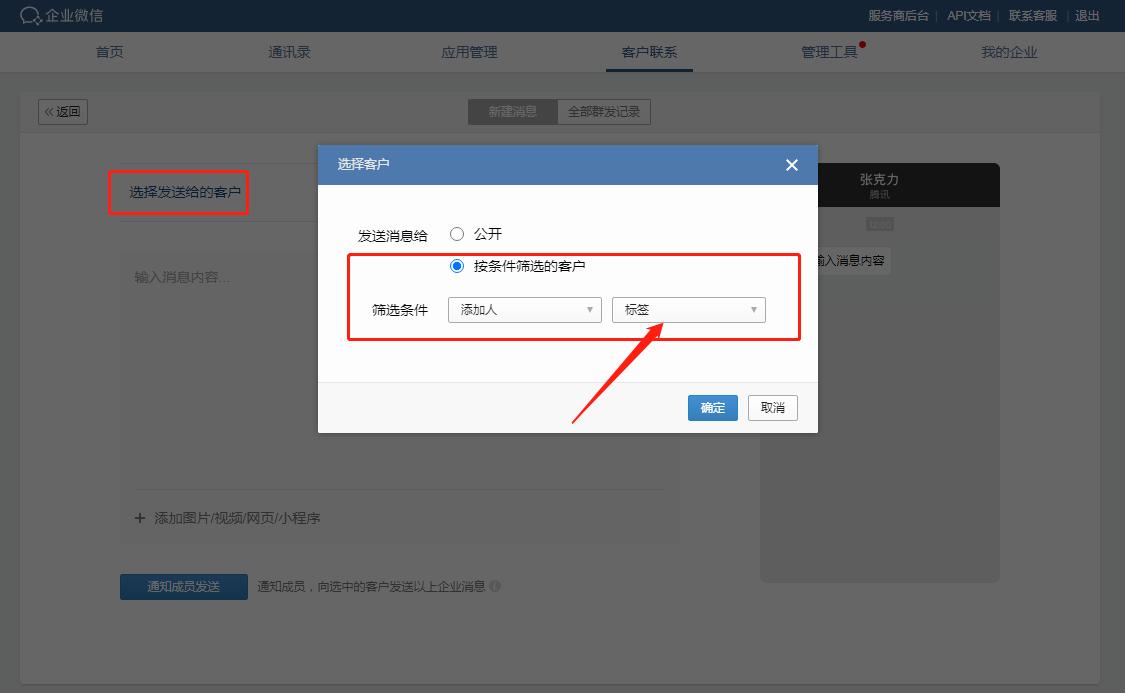1125x693 pixels.
Task: Click the 《返回 back button
Action: 62,111
